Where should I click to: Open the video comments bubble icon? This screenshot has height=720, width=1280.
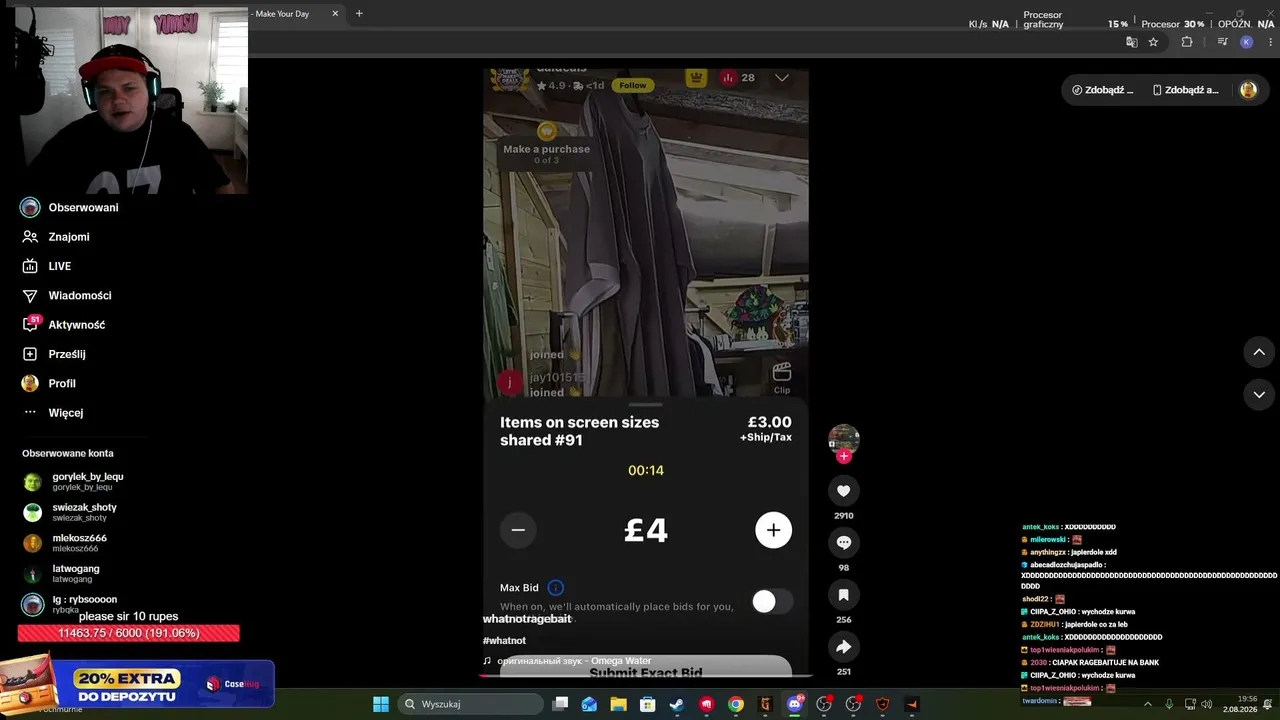[843, 543]
